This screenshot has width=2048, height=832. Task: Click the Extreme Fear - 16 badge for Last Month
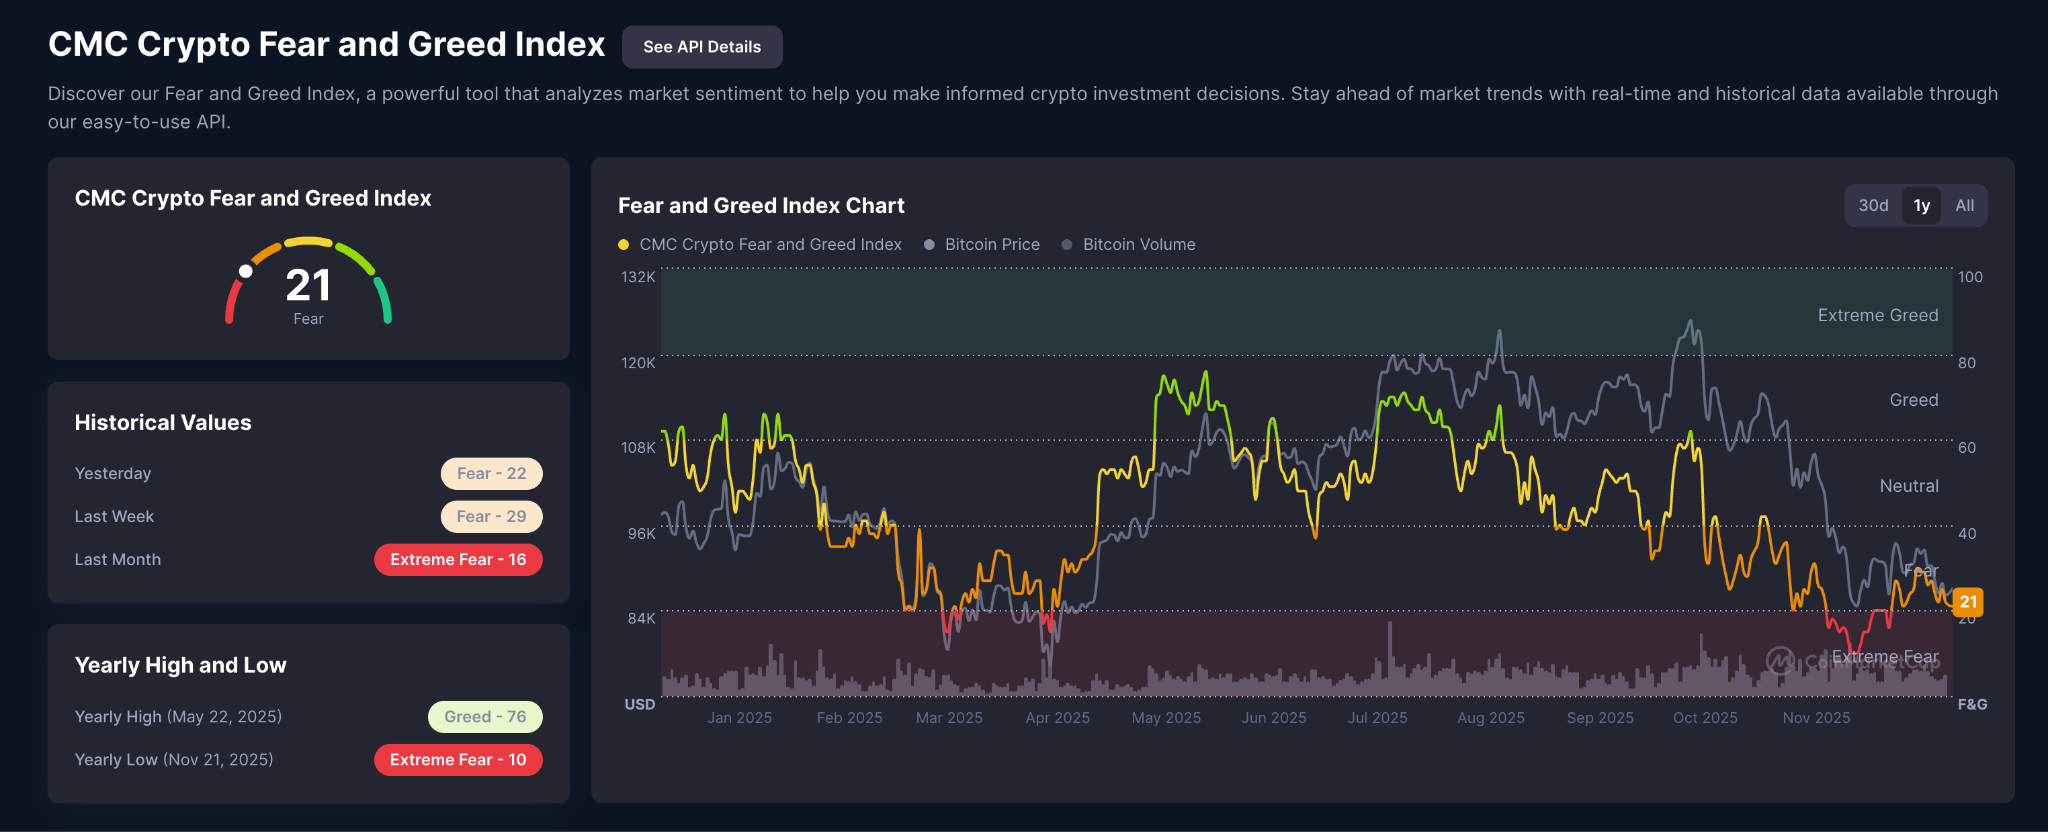pyautogui.click(x=458, y=559)
